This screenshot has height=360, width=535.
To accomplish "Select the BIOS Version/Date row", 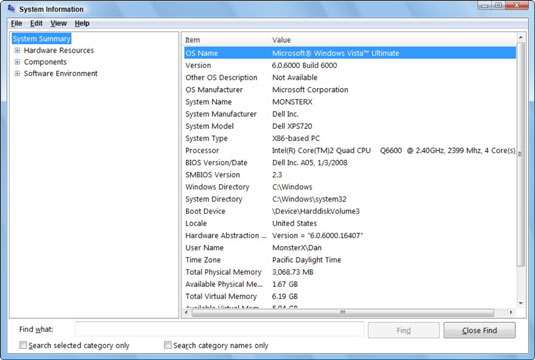I will 350,163.
